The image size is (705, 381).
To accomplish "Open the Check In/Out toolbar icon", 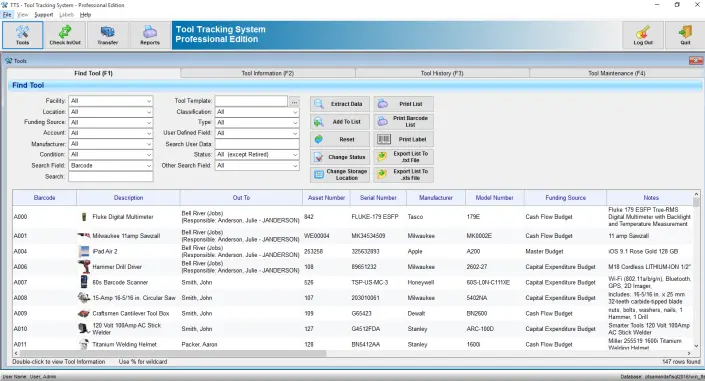I will [x=65, y=35].
